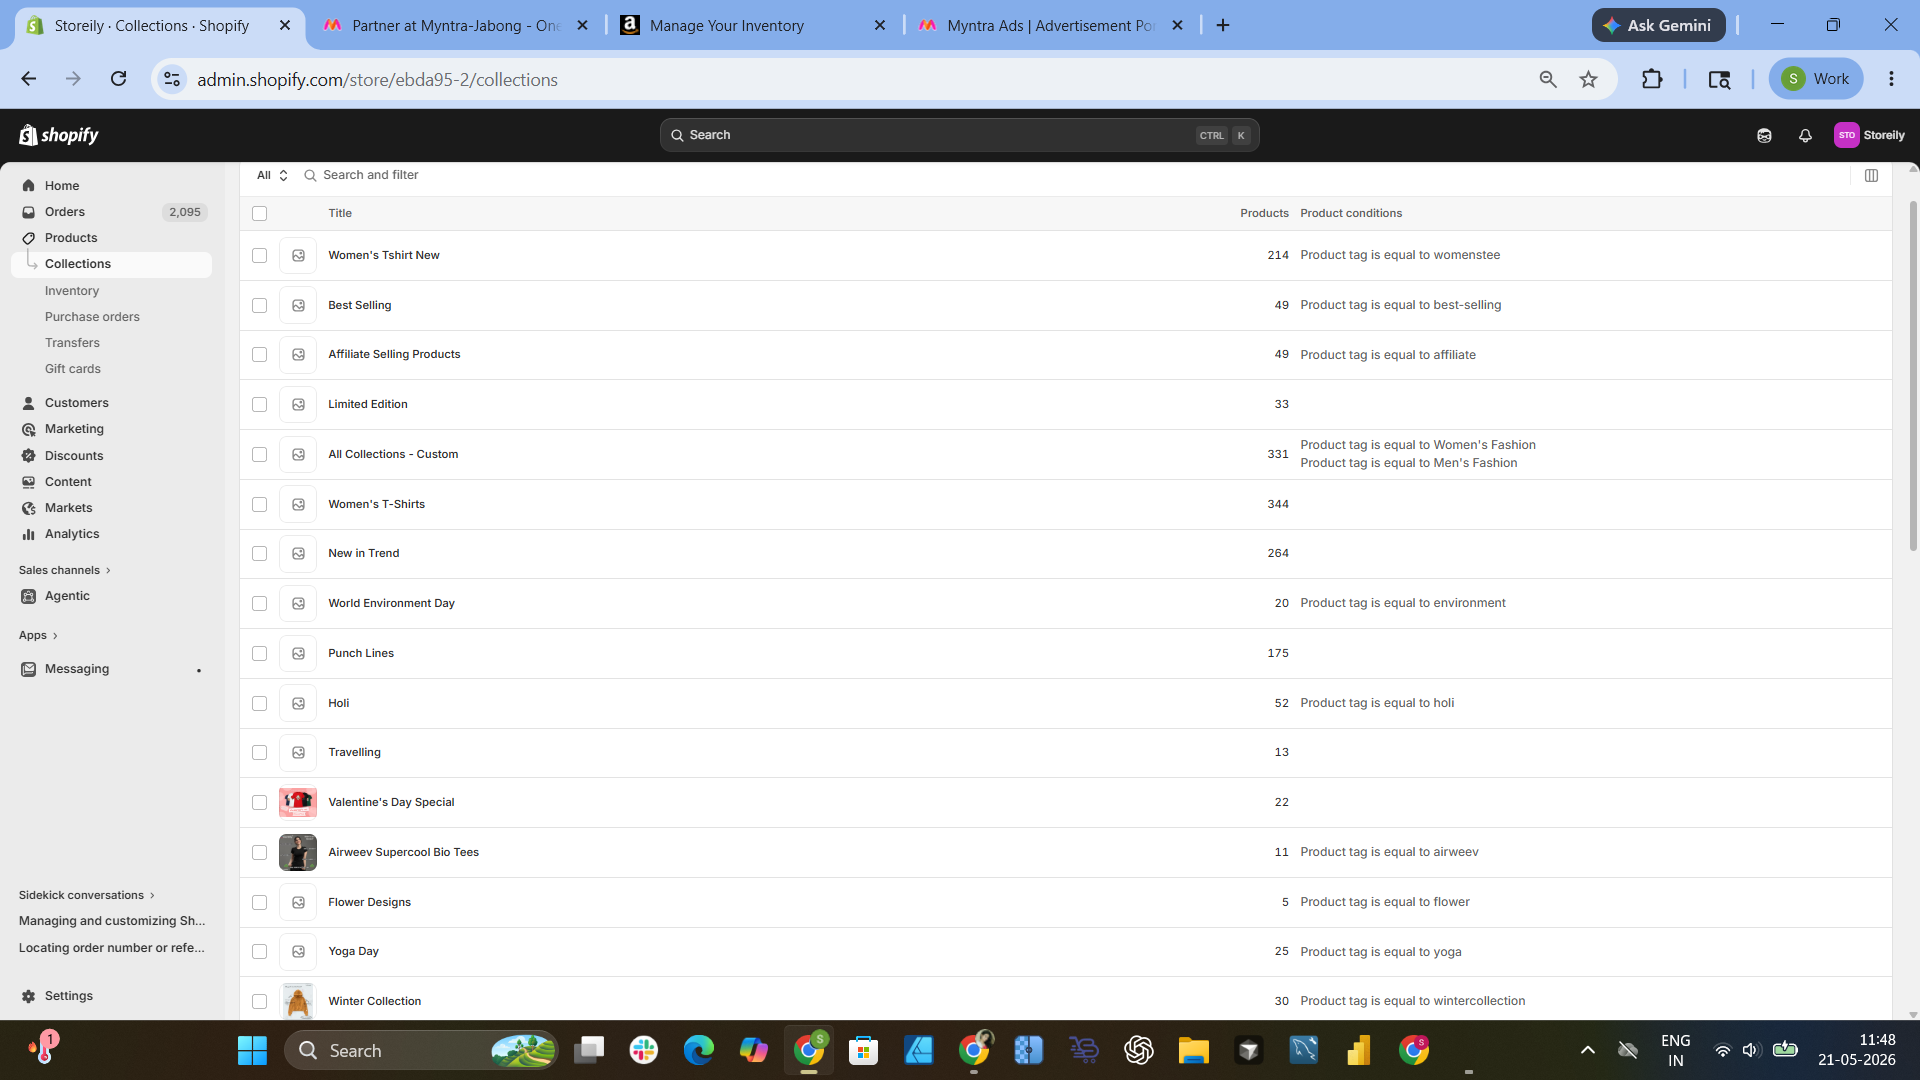Reload the page with the refresh button
This screenshot has height=1080, width=1920.
point(118,79)
